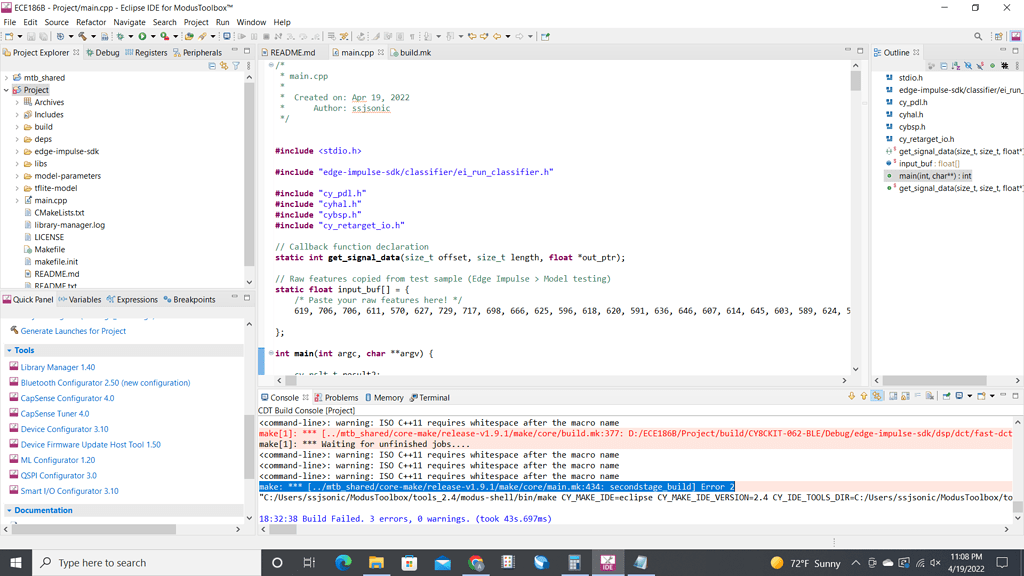
Task: Toggle word wrap in the console
Action: (x=919, y=397)
